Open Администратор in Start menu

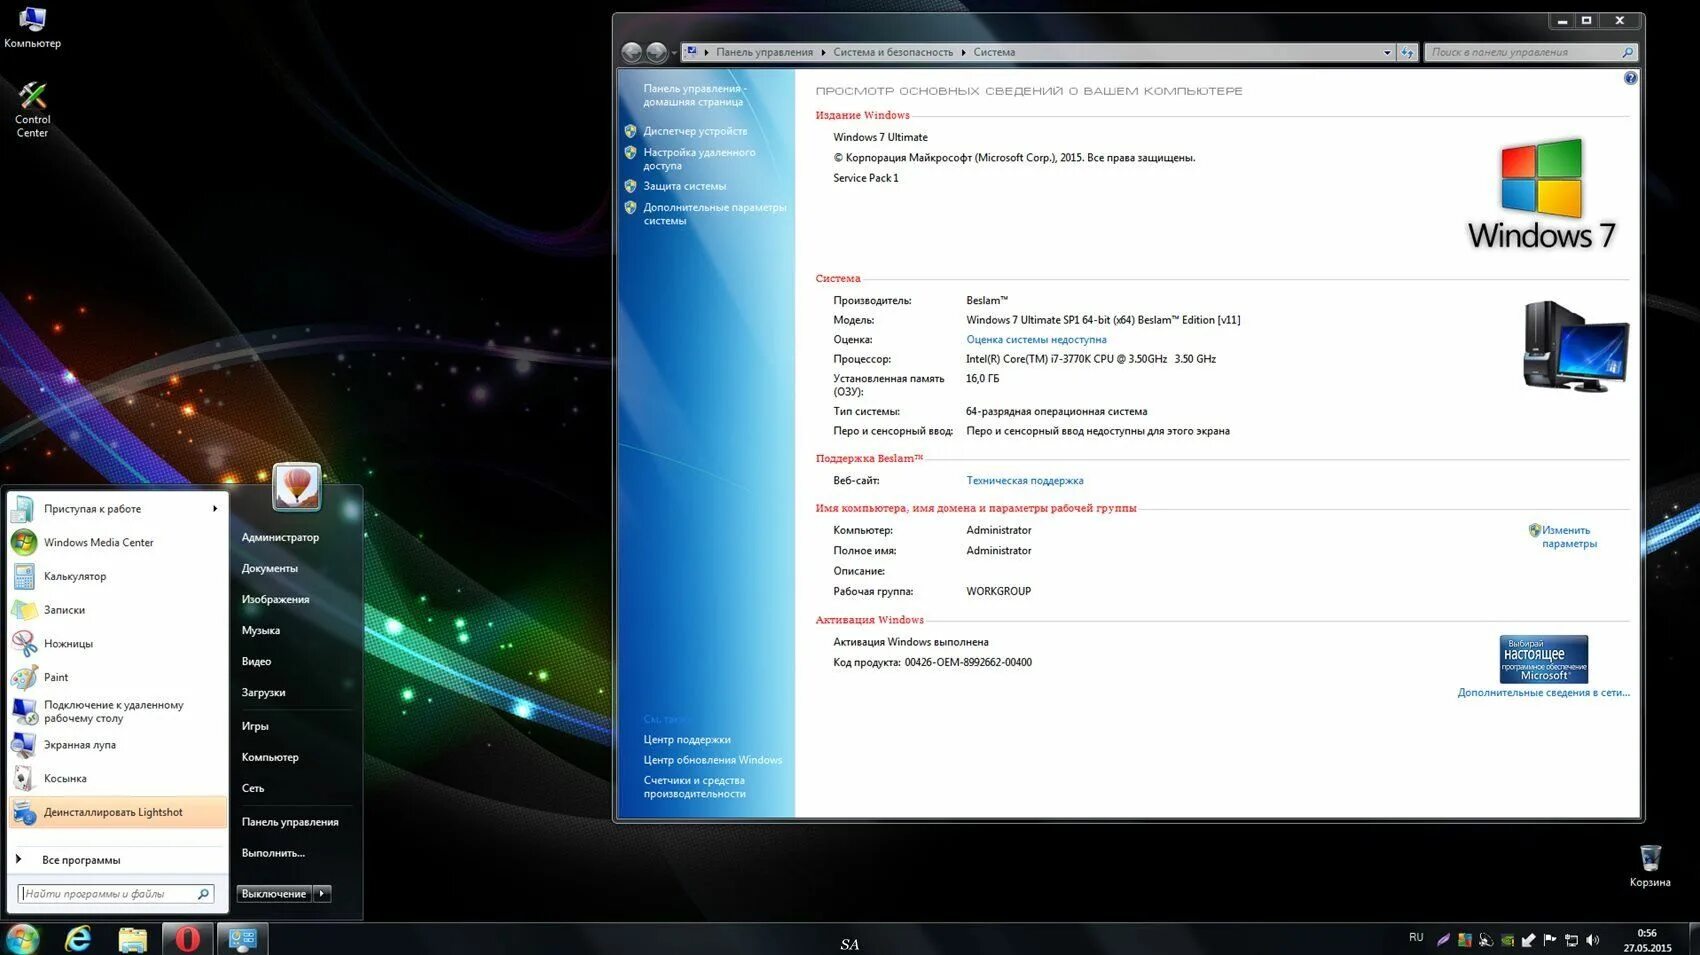click(280, 538)
